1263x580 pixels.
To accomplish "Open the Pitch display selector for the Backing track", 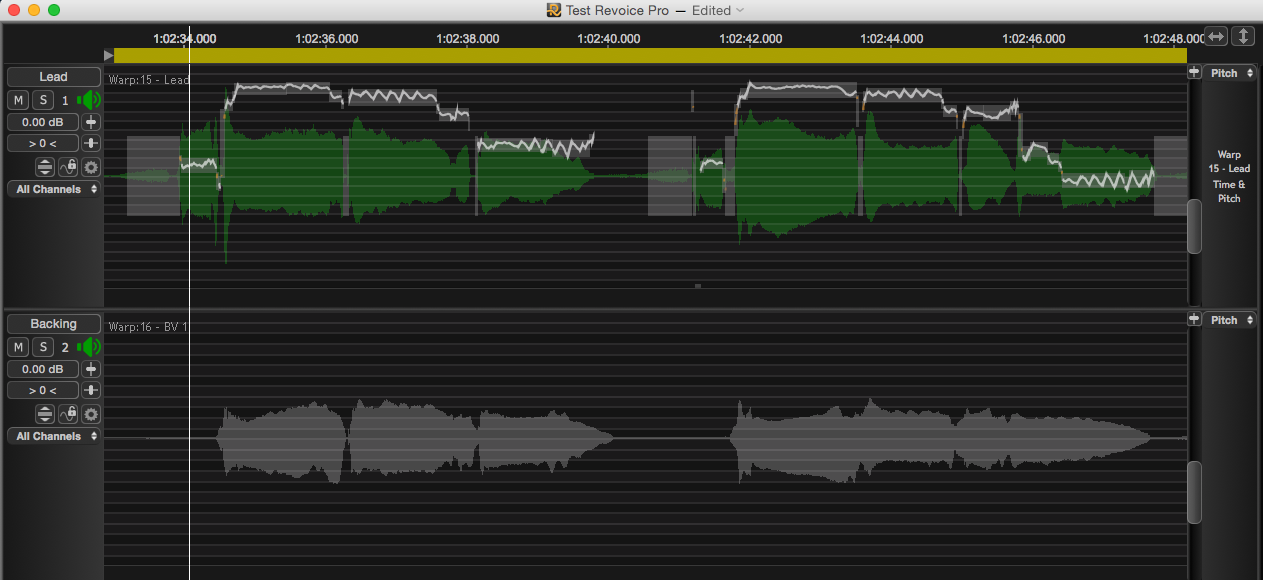I will [1229, 319].
